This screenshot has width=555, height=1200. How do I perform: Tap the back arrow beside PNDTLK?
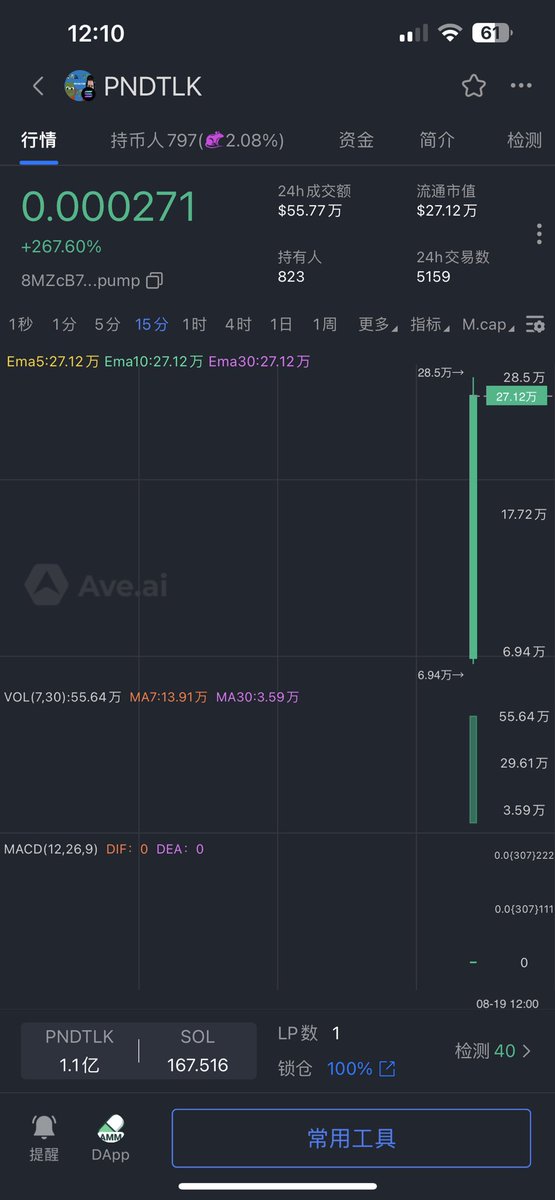click(38, 86)
